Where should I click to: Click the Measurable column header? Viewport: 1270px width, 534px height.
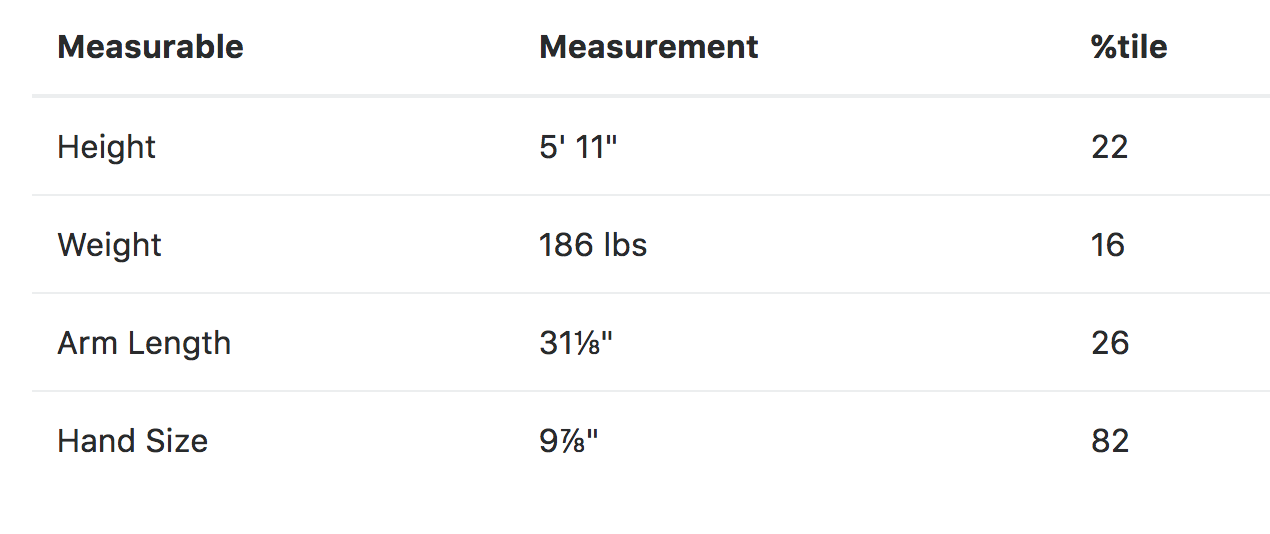(x=150, y=47)
